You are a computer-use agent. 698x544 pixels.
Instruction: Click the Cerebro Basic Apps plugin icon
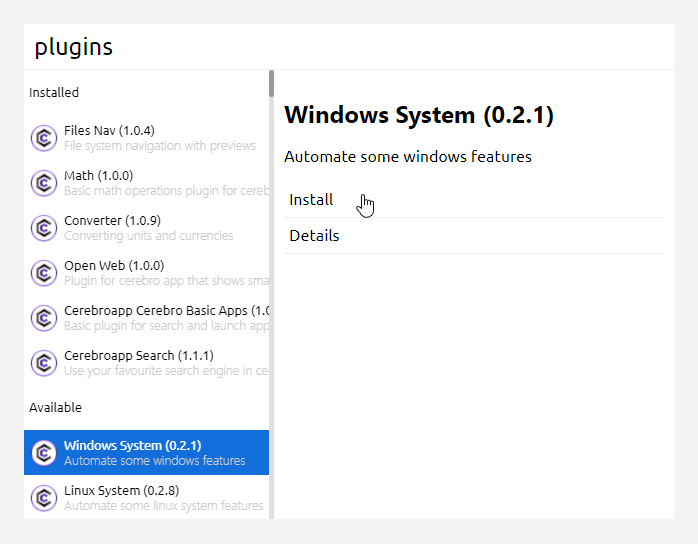tap(44, 318)
